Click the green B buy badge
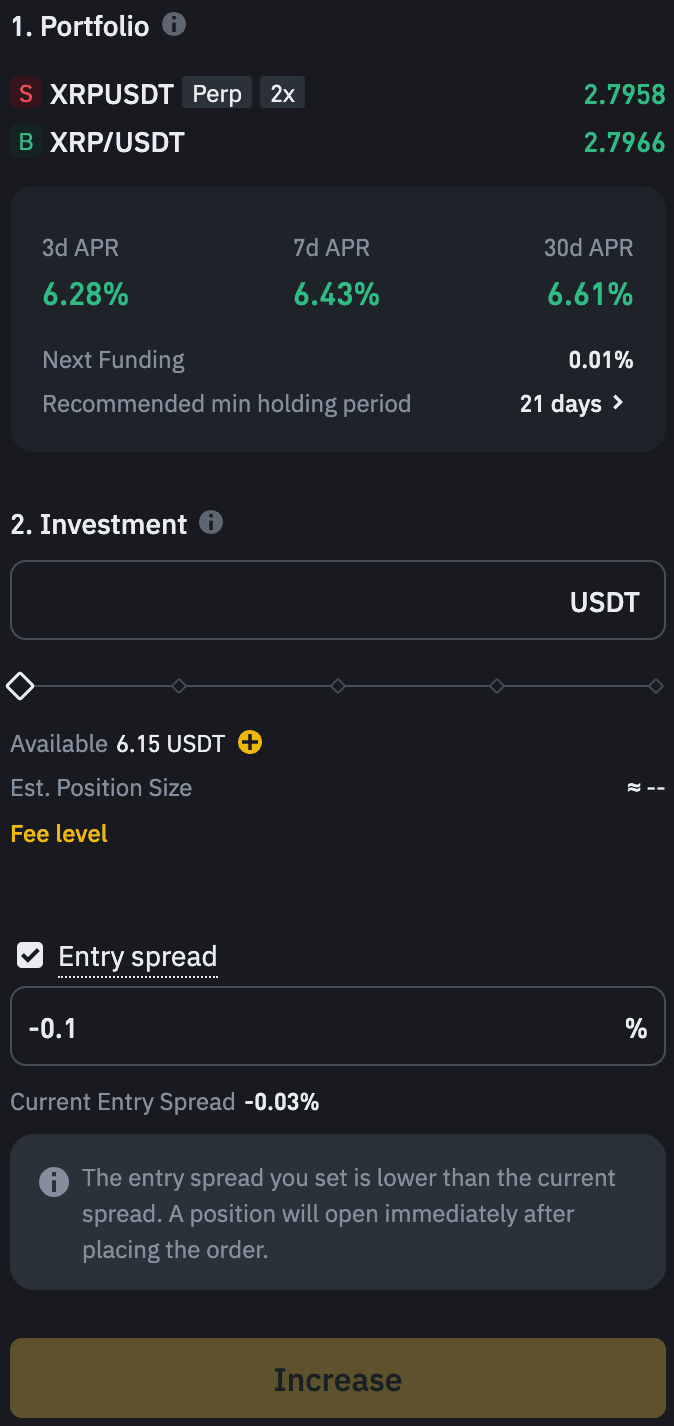This screenshot has width=674, height=1426. point(26,143)
